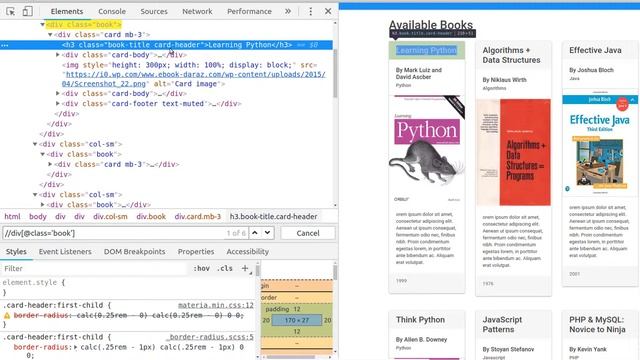Close the DevTools panel
The width and height of the screenshot is (640, 360).
(328, 11)
